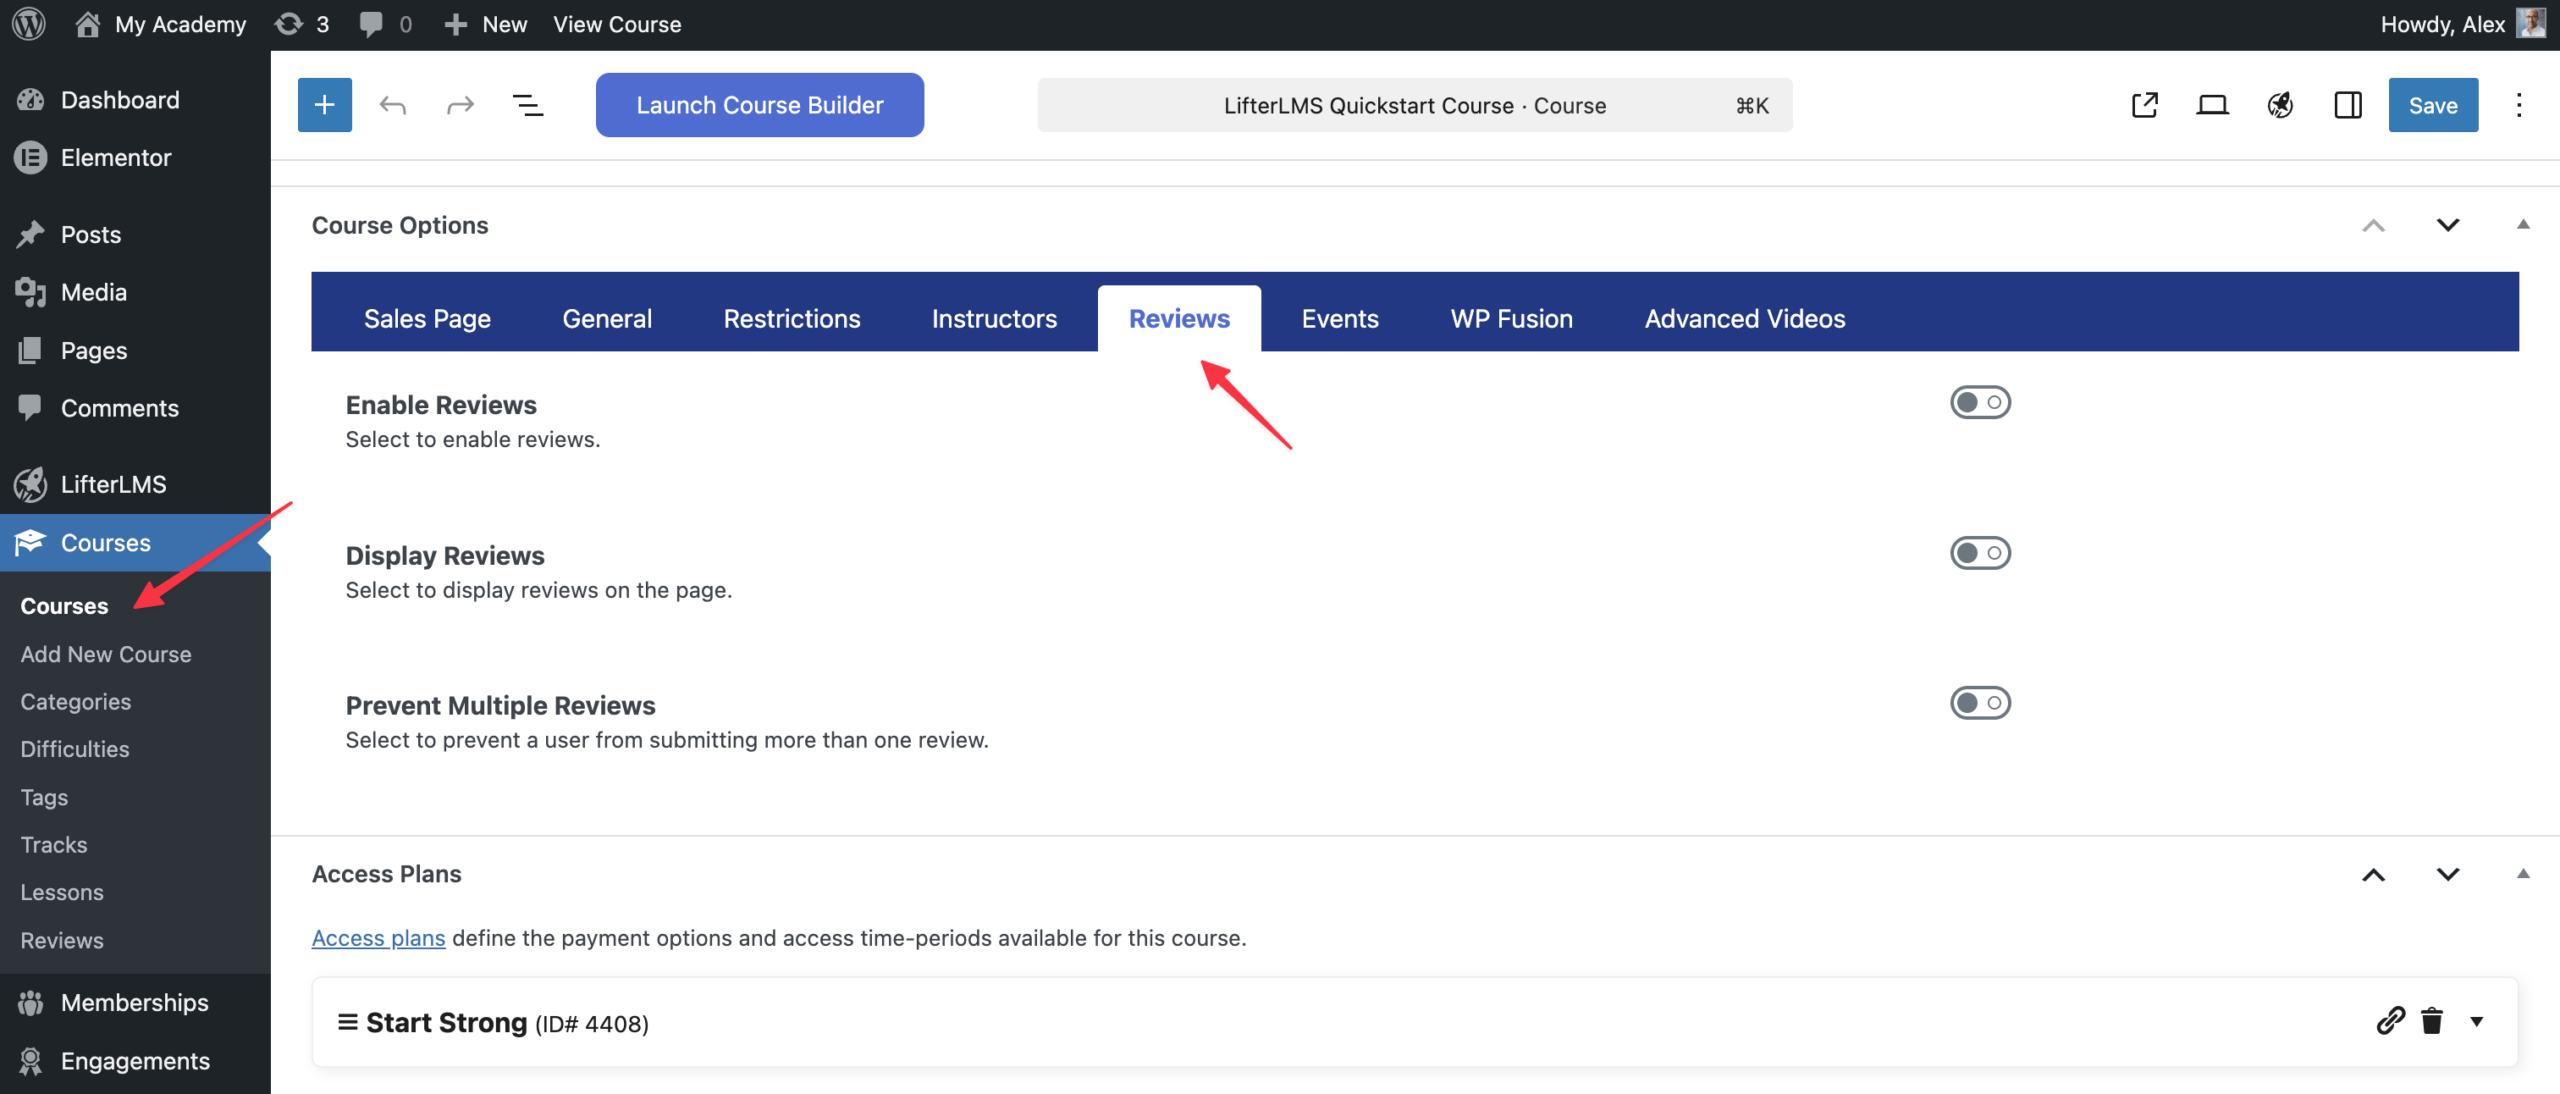The height and width of the screenshot is (1094, 2560).
Task: Toggle the block inserter plus button
Action: tap(325, 105)
